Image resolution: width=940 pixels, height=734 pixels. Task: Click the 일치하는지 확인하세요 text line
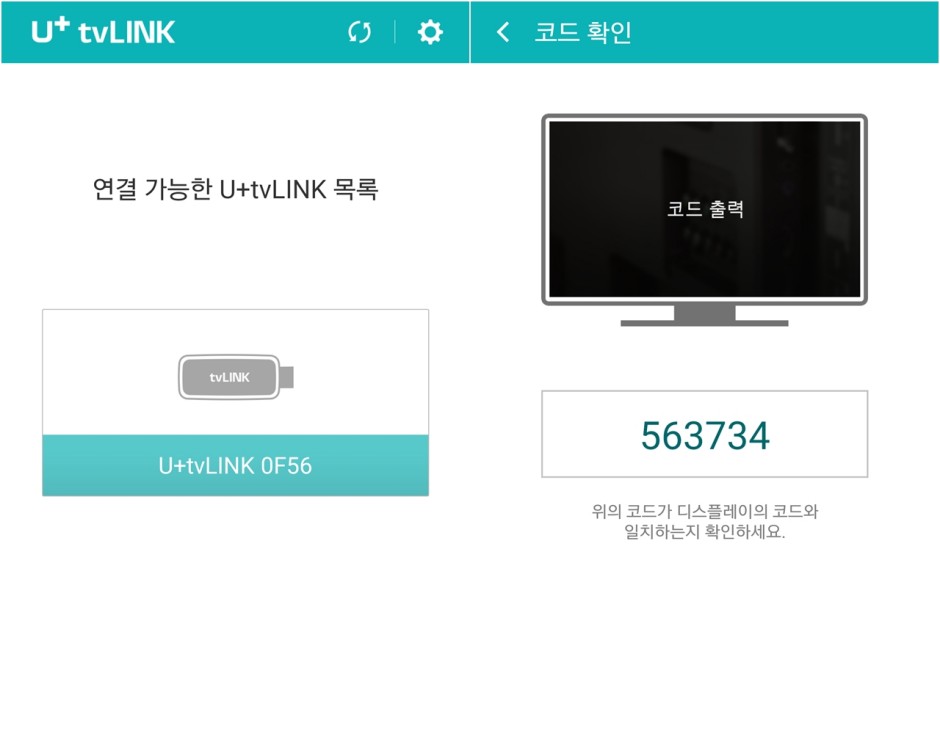pos(705,531)
